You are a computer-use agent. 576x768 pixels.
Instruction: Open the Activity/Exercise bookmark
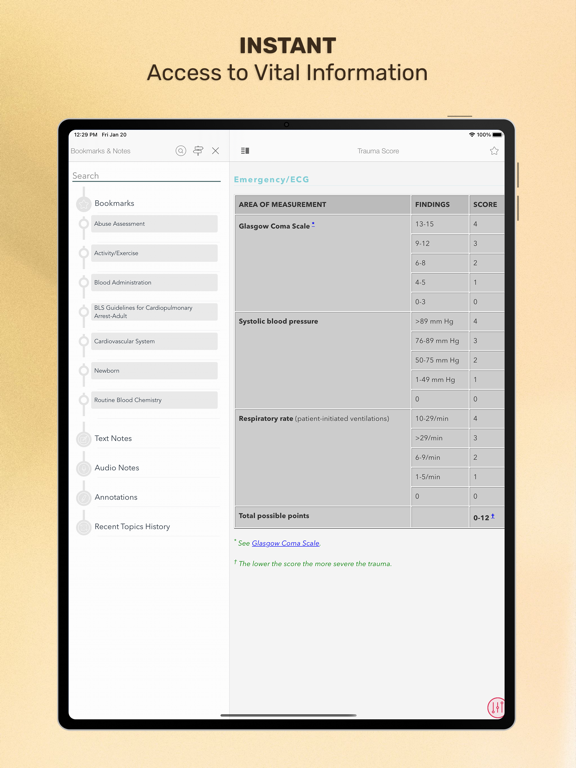pyautogui.click(x=154, y=253)
